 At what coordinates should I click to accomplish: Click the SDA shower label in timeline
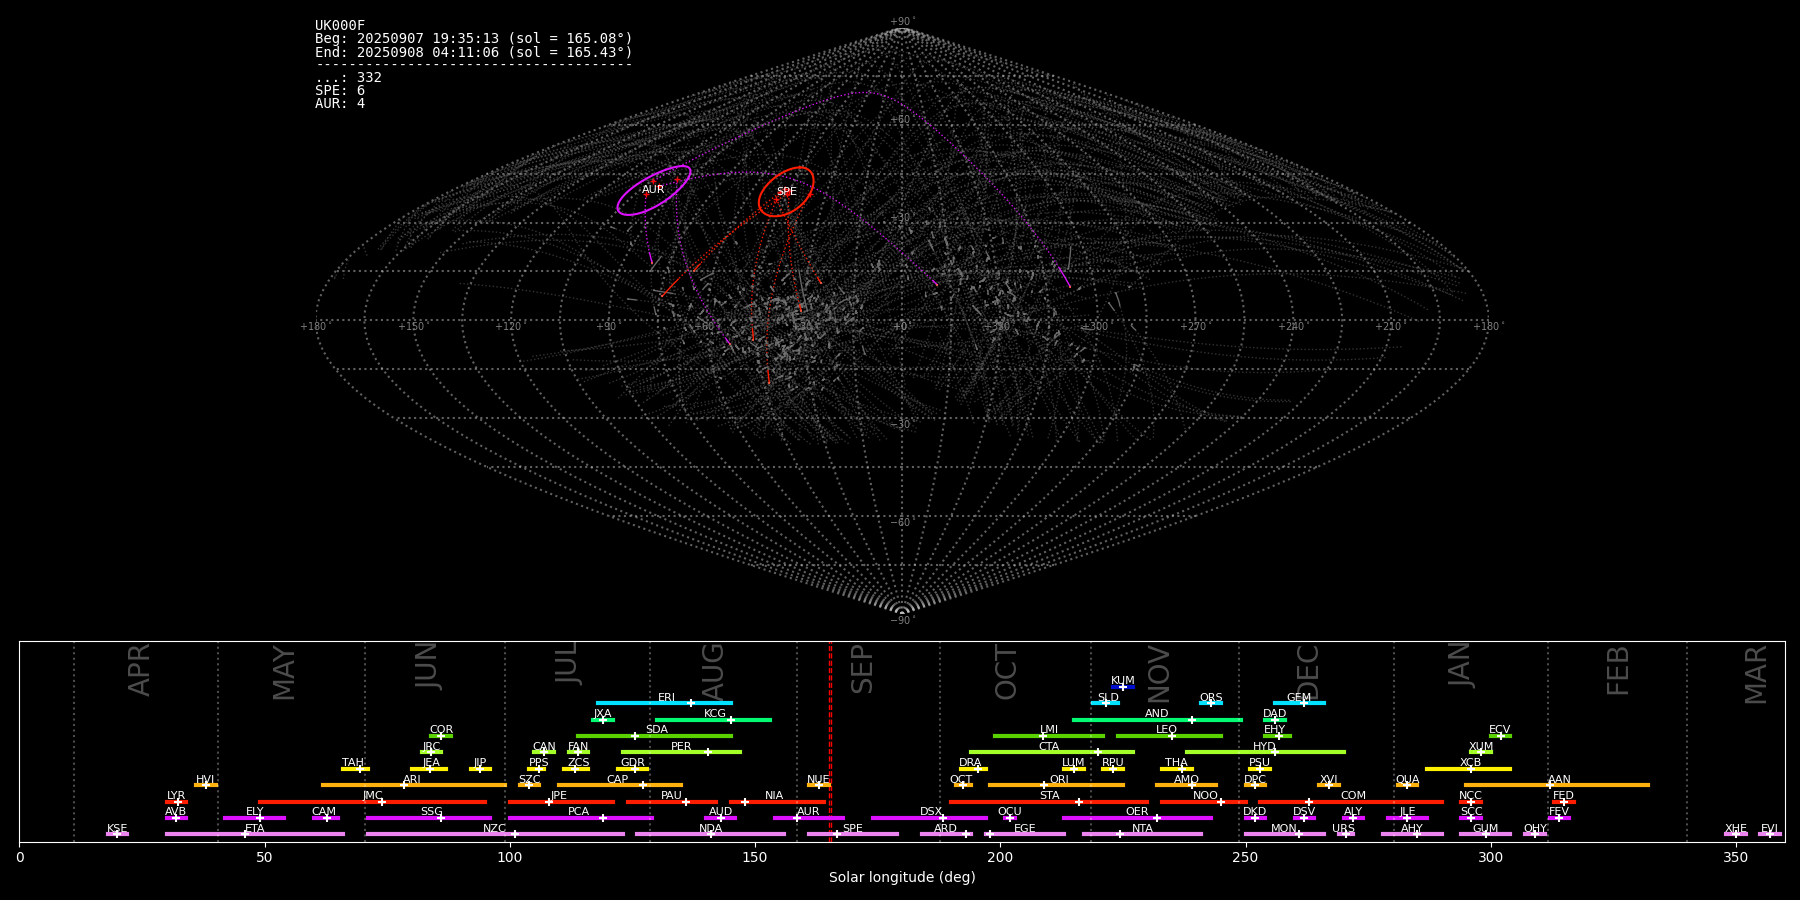(x=657, y=730)
